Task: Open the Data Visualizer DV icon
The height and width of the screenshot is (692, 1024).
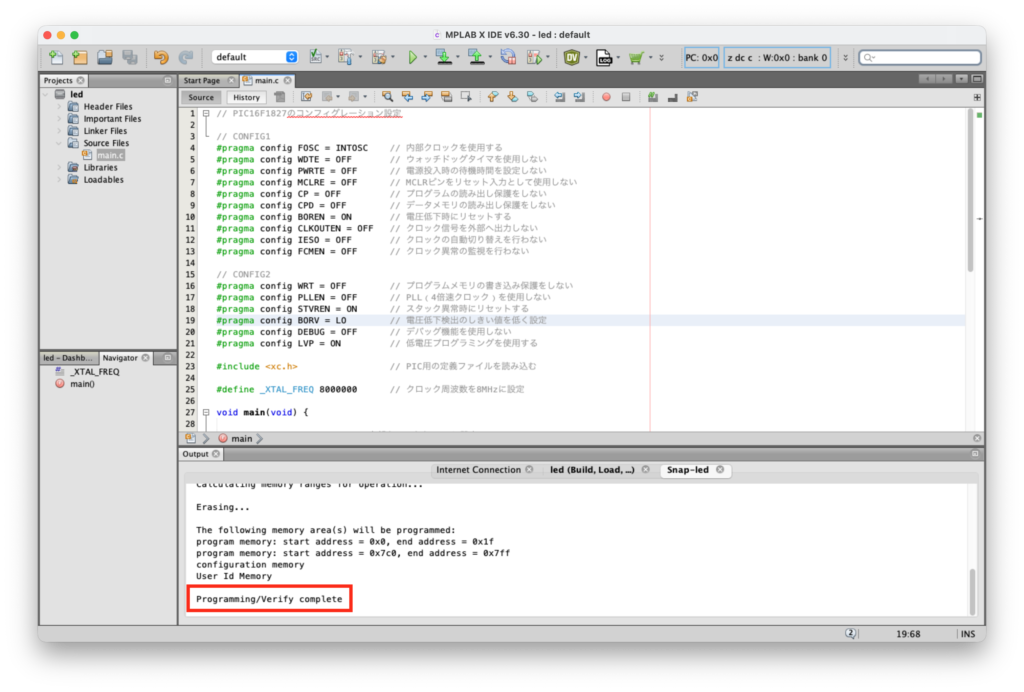Action: pos(572,57)
